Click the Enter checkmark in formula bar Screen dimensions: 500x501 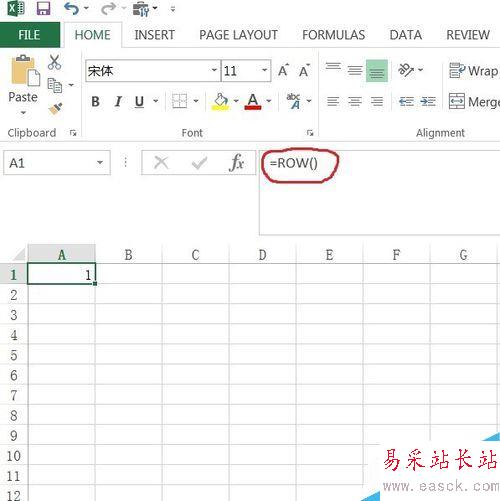click(x=199, y=163)
